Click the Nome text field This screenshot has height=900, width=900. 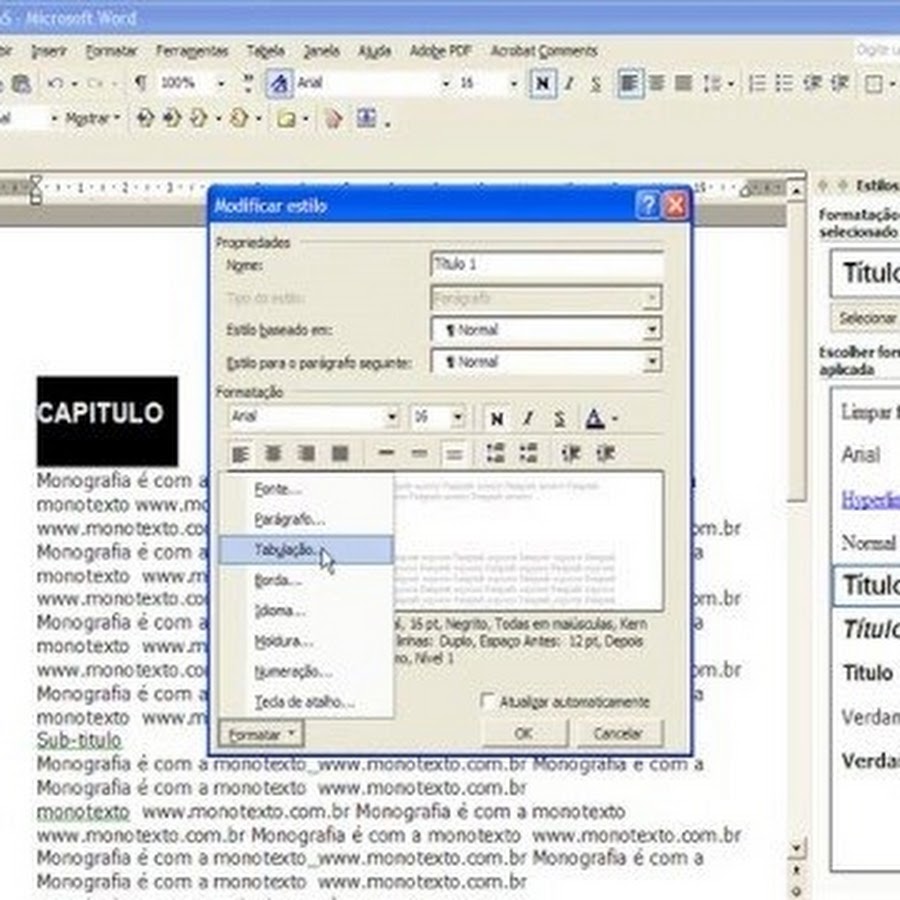[x=546, y=266]
